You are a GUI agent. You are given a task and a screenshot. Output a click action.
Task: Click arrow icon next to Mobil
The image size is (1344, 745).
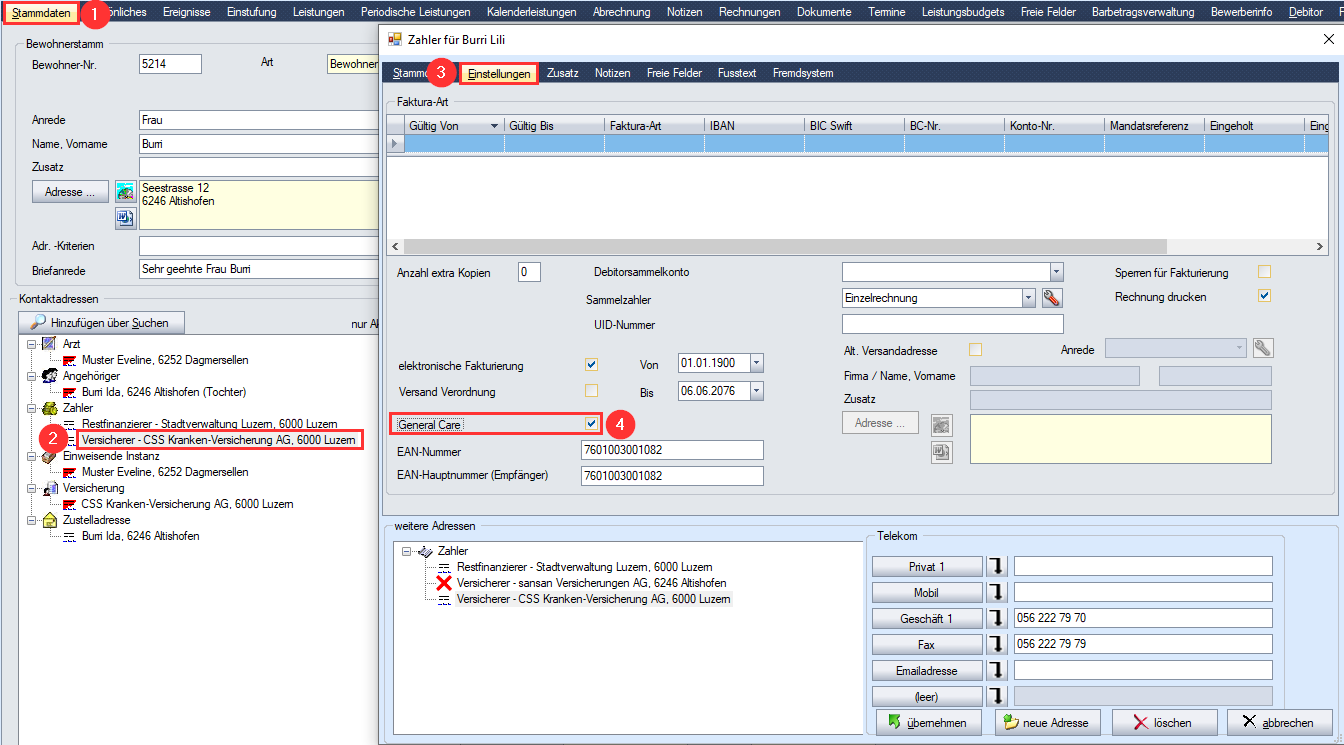[x=997, y=593]
